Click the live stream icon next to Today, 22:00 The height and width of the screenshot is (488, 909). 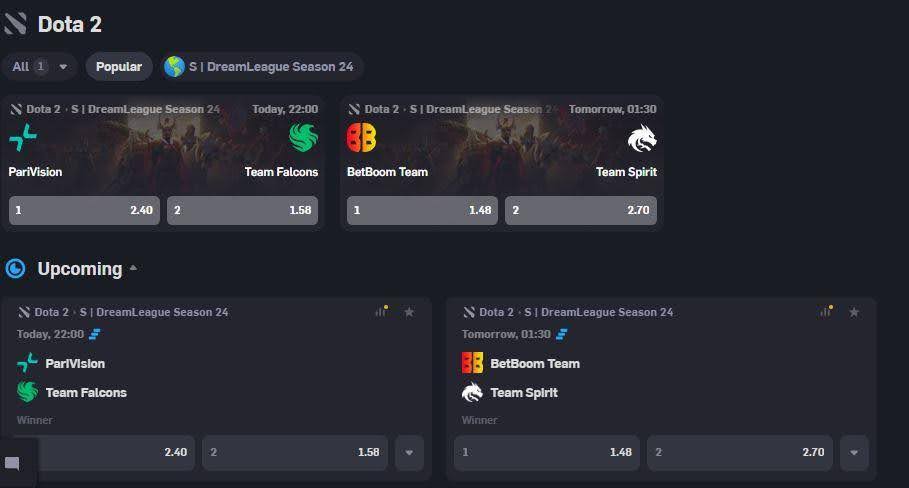(95, 334)
